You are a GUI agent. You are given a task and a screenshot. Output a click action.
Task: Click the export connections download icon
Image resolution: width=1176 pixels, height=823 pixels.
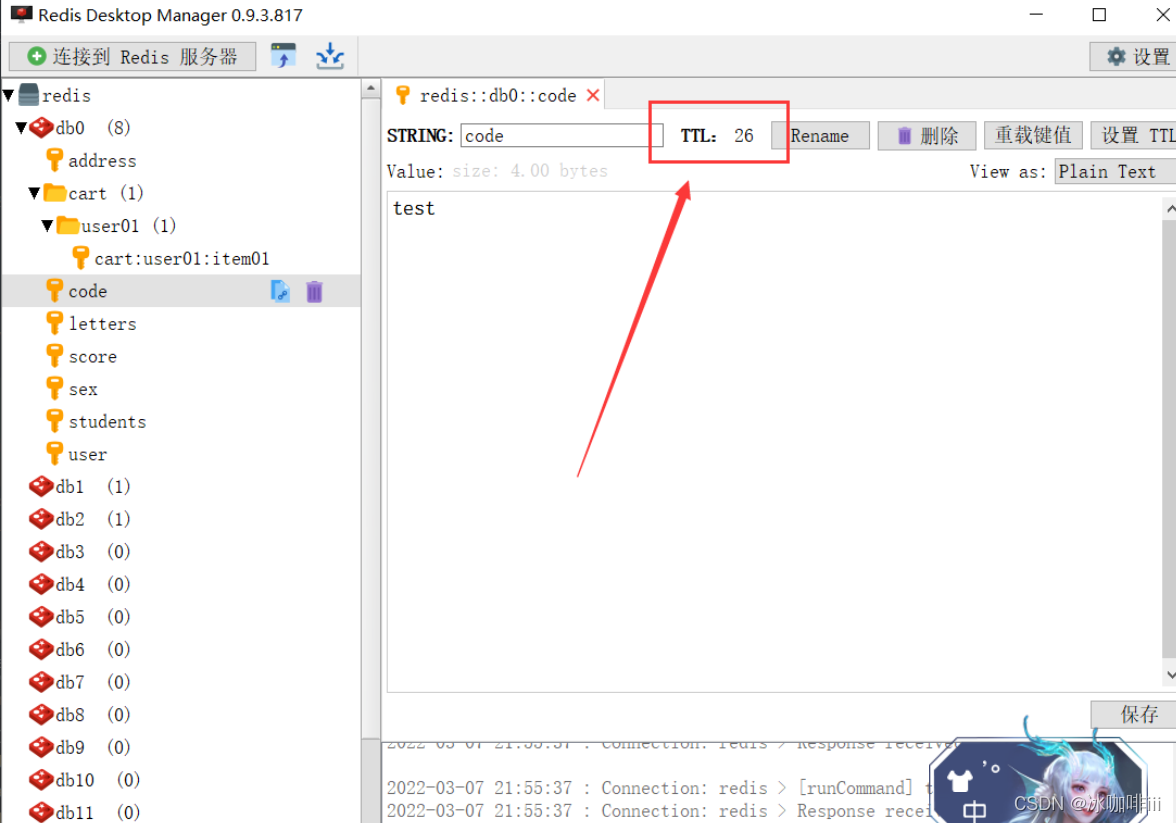pos(330,56)
